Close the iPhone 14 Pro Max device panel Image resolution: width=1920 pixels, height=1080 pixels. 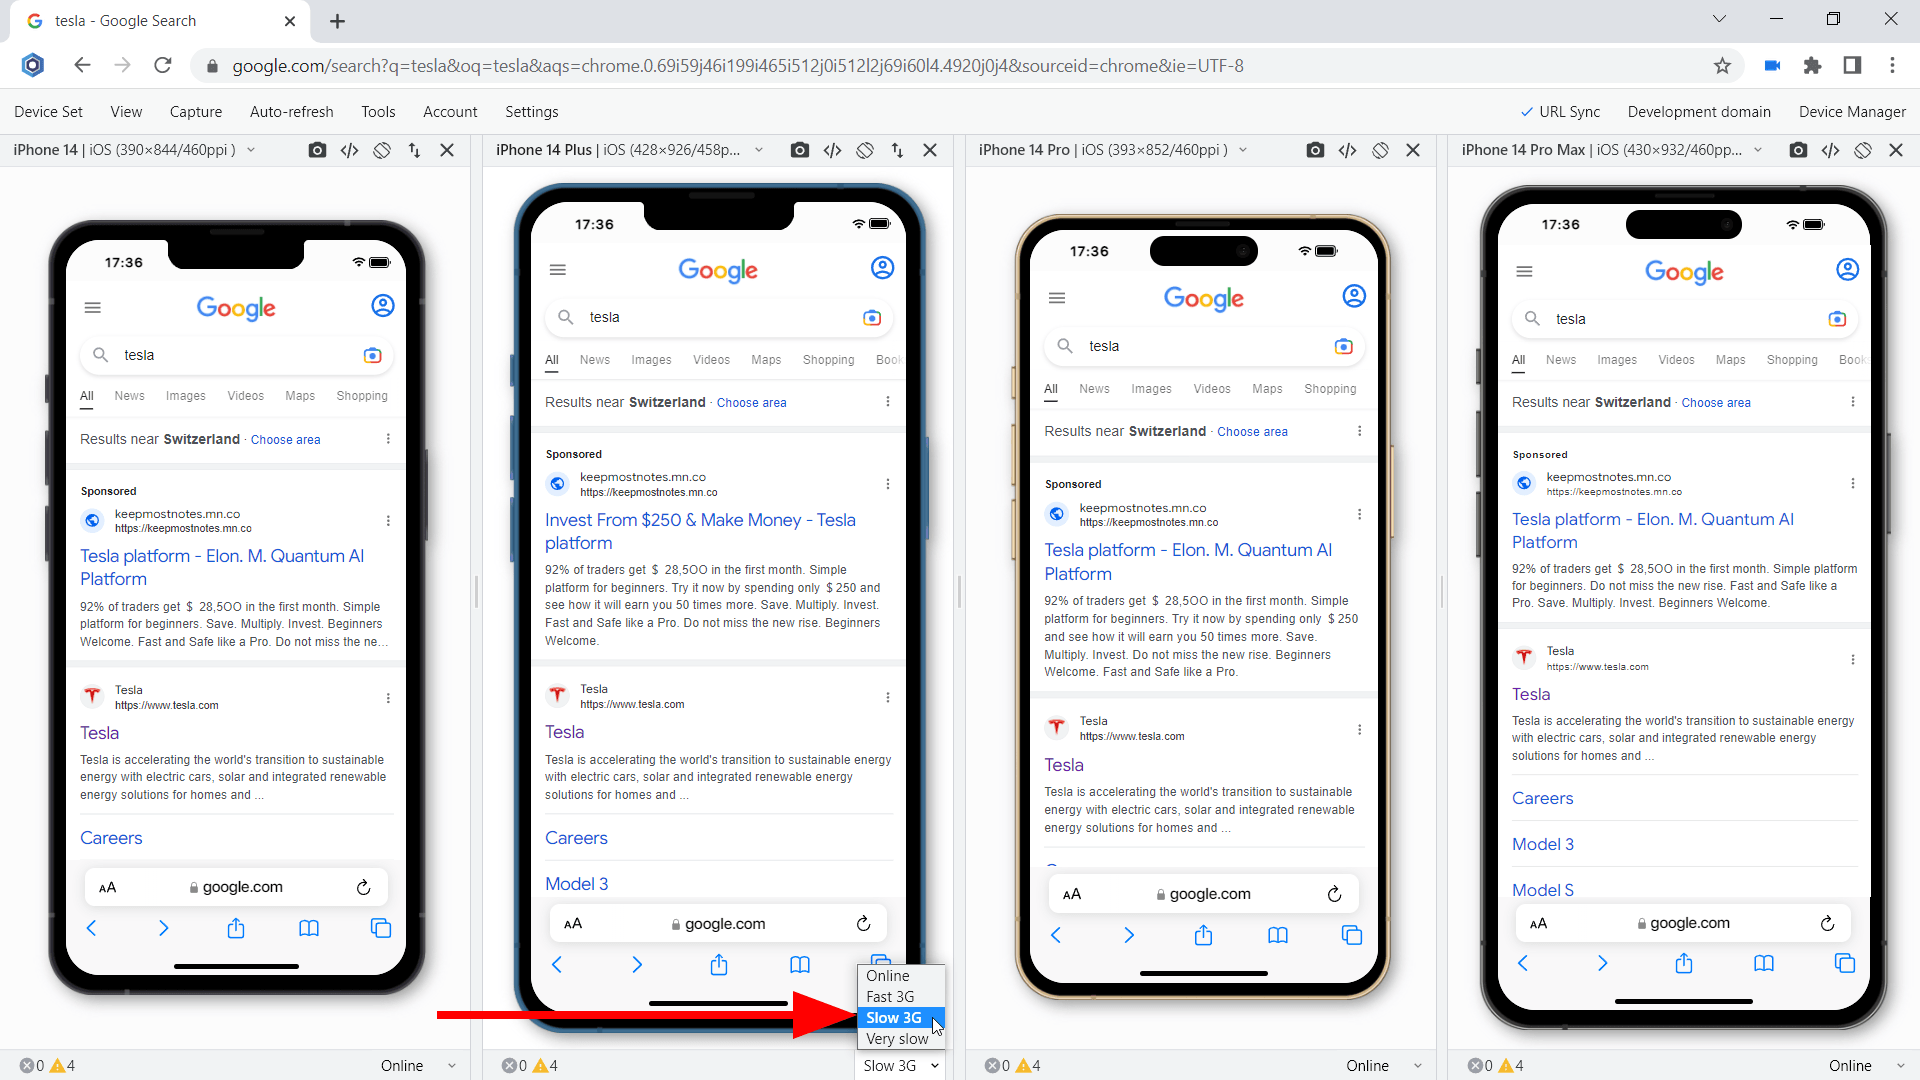[x=1895, y=150]
